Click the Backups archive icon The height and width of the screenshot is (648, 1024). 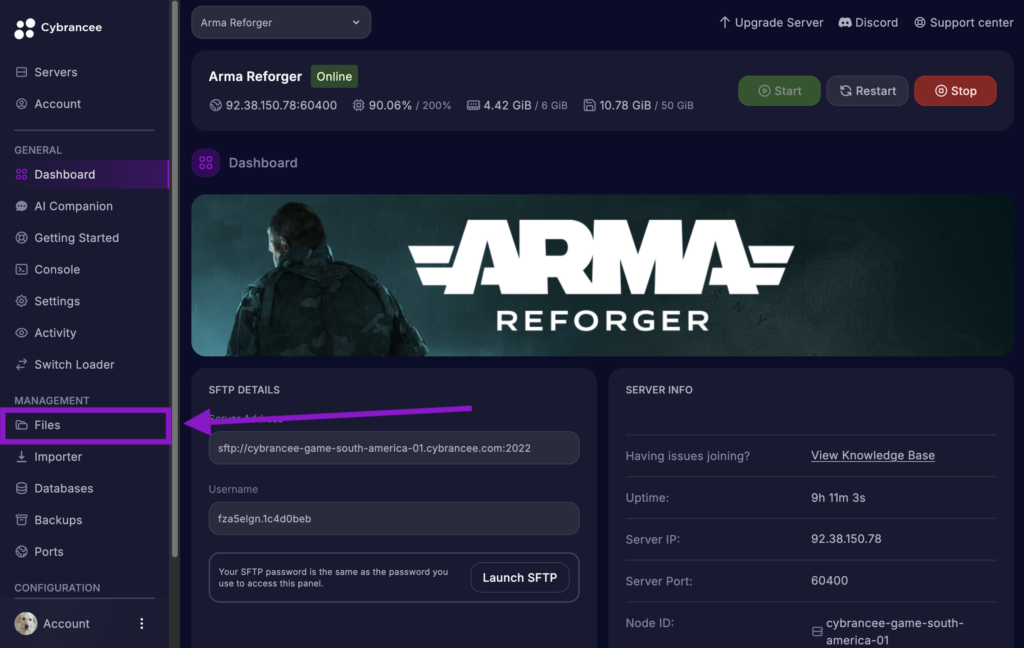[22, 520]
